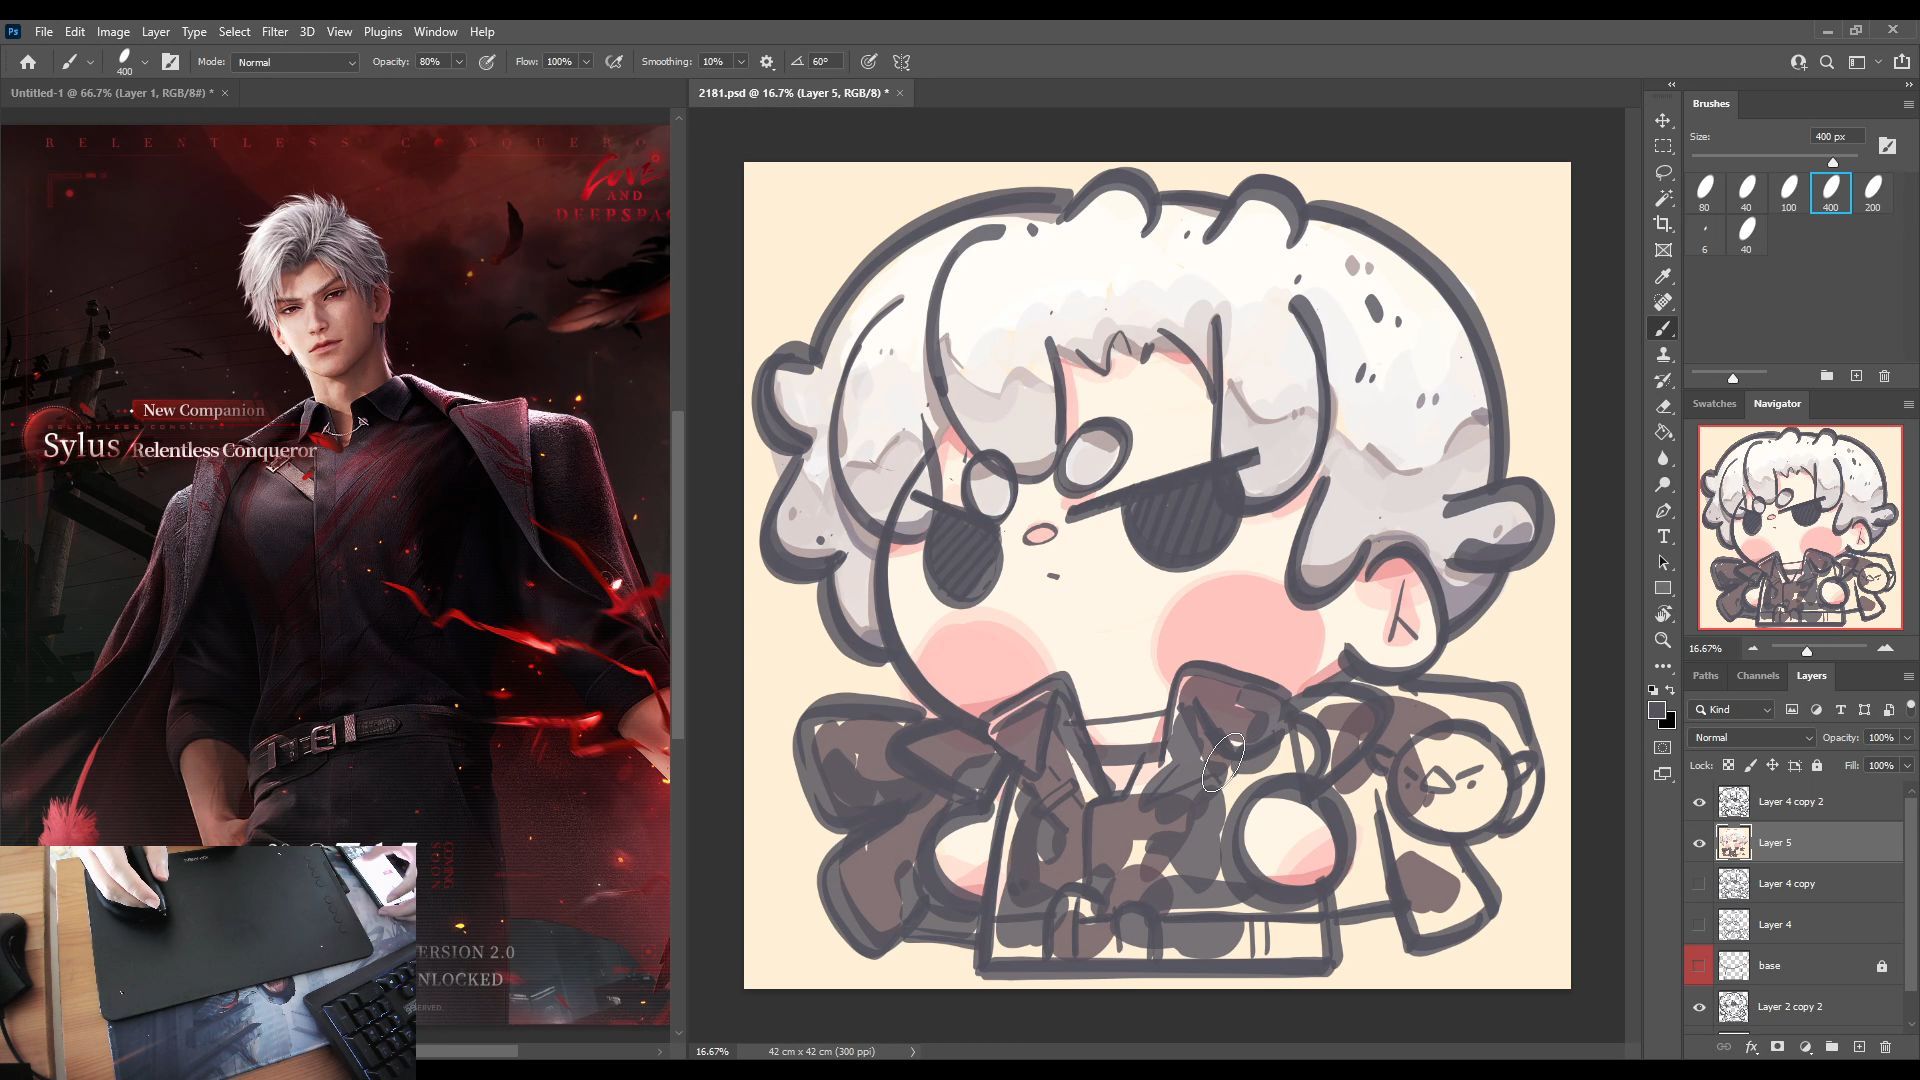Hide Layer 4 copy 2 visibility
1920x1080 pixels.
tap(1699, 802)
